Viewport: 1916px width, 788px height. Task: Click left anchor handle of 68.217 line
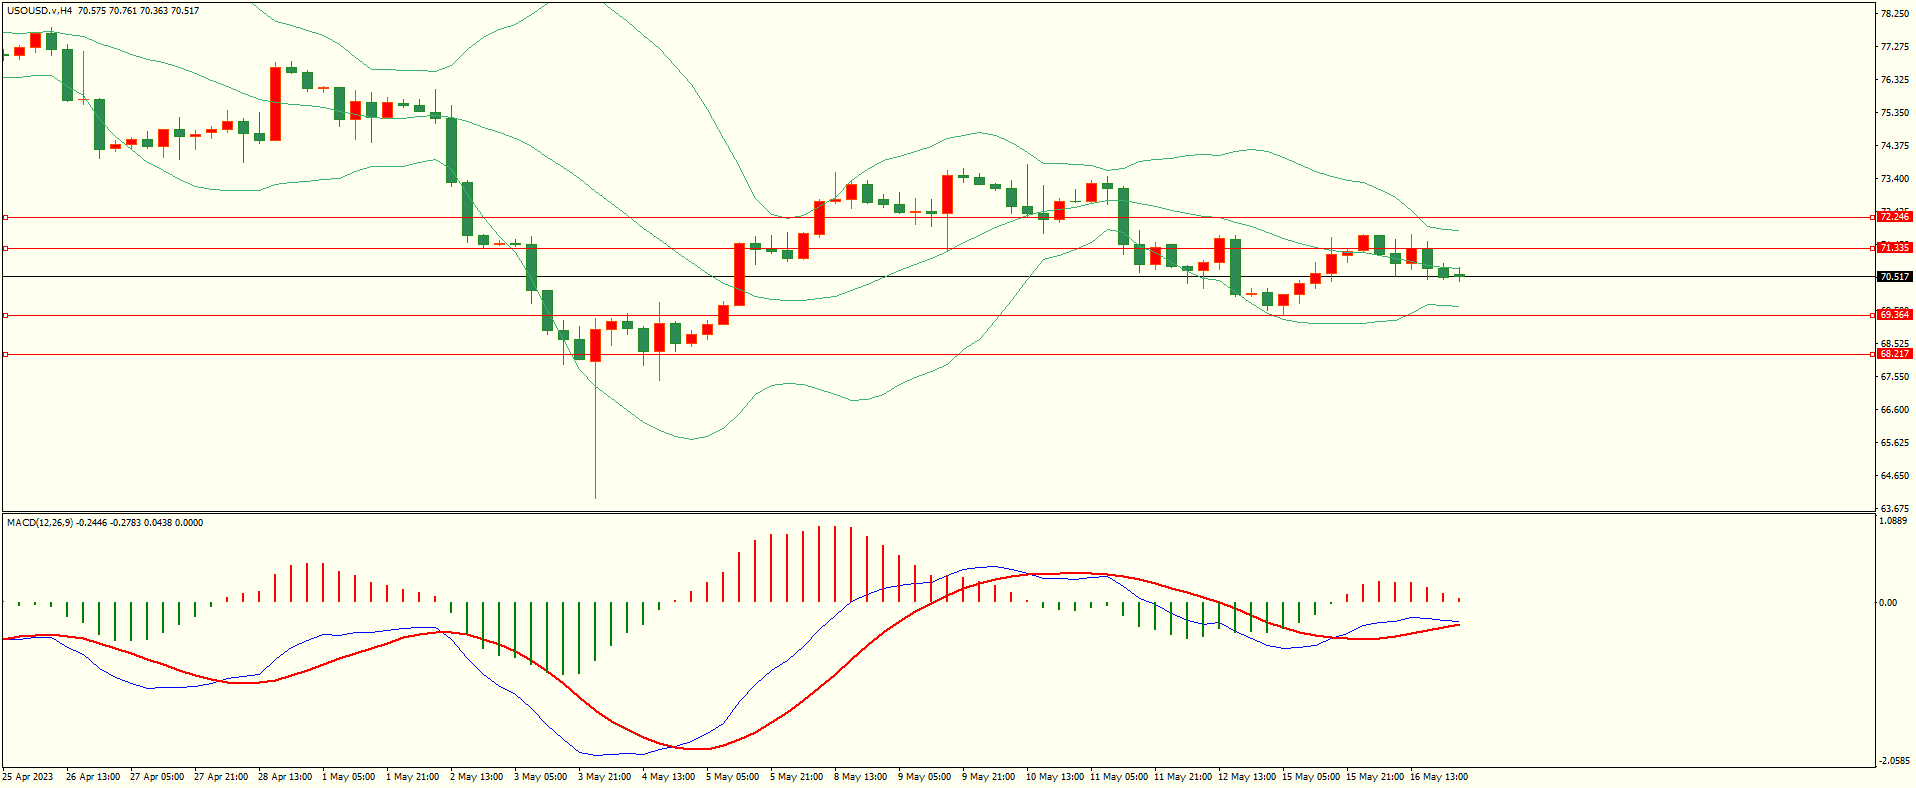click(5, 354)
